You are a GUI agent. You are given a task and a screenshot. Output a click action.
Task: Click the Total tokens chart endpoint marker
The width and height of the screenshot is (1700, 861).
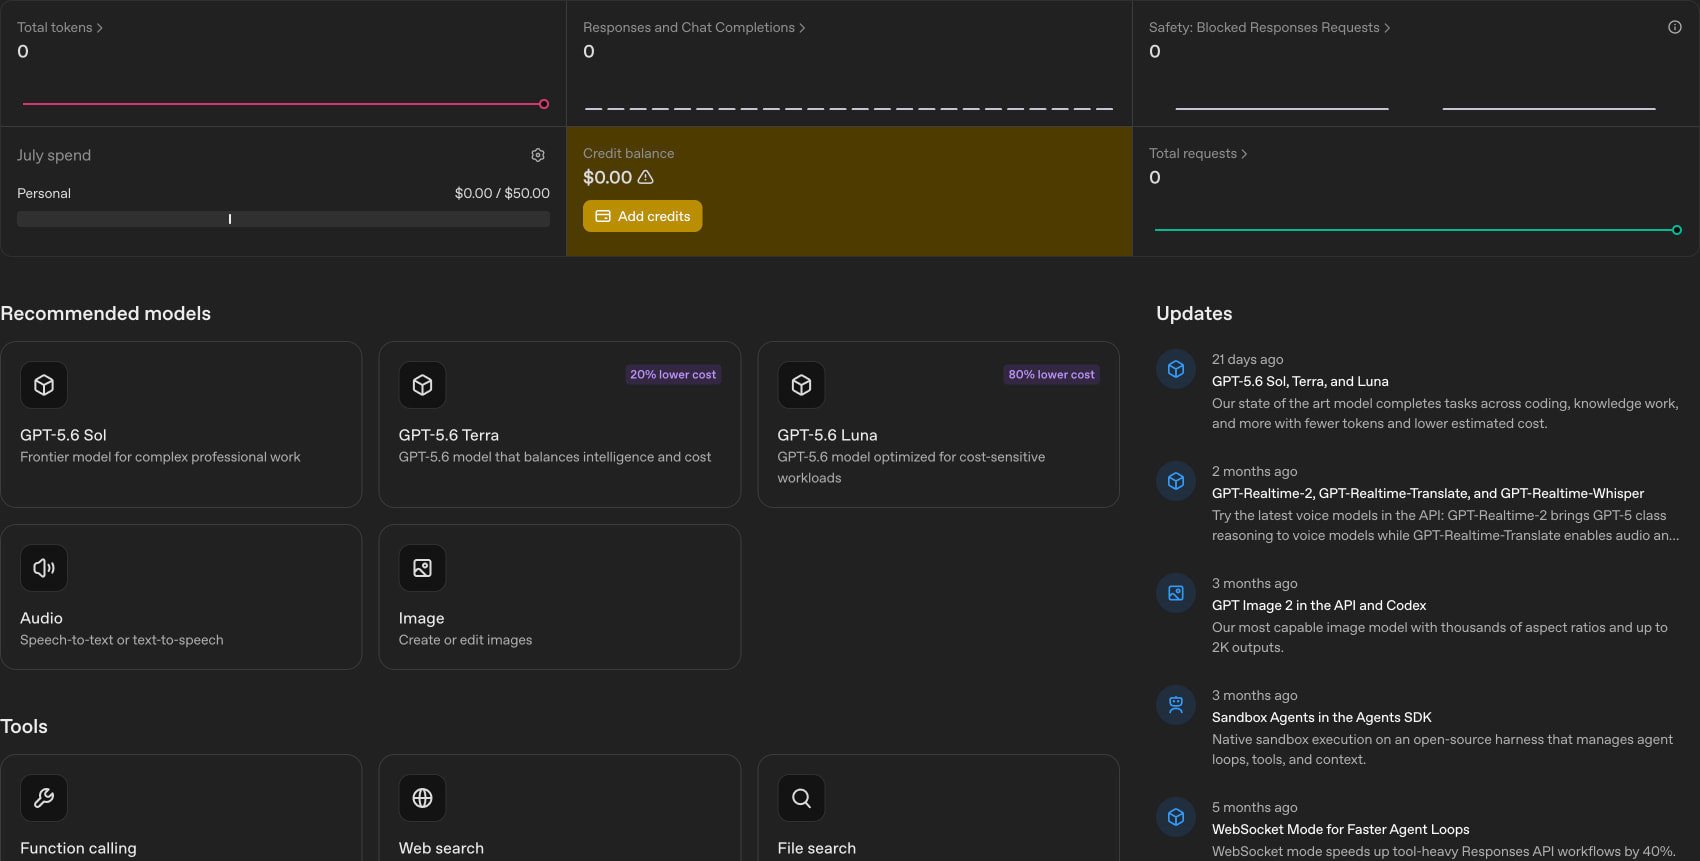[x=544, y=104]
